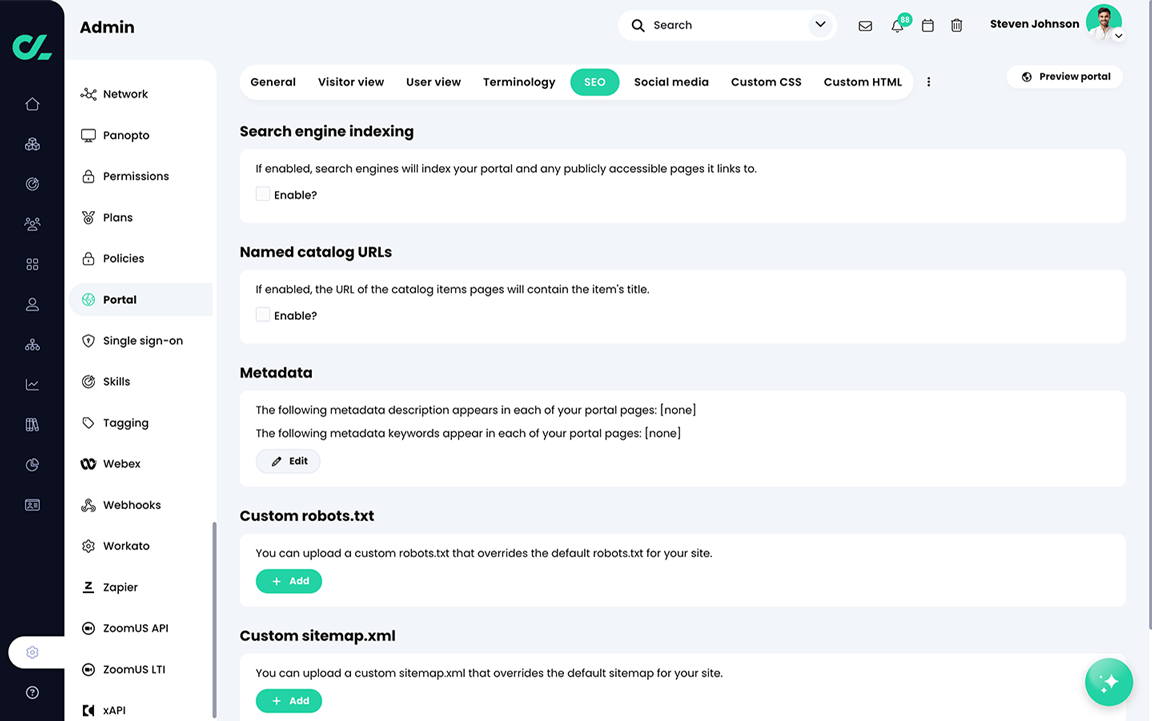Open the notifications bell with 88 badge
The image size is (1152, 721).
click(x=897, y=25)
